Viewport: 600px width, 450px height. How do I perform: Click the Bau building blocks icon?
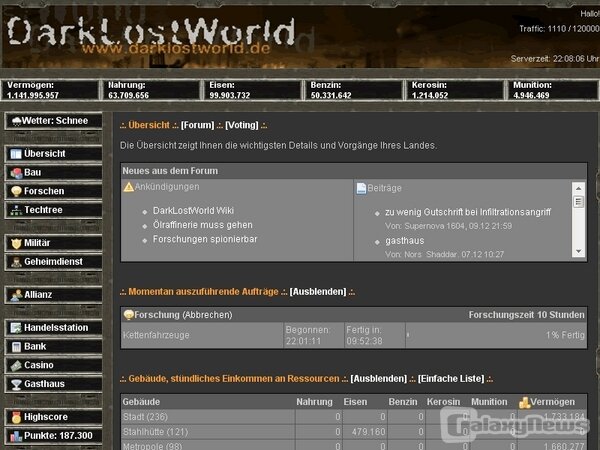16,173
